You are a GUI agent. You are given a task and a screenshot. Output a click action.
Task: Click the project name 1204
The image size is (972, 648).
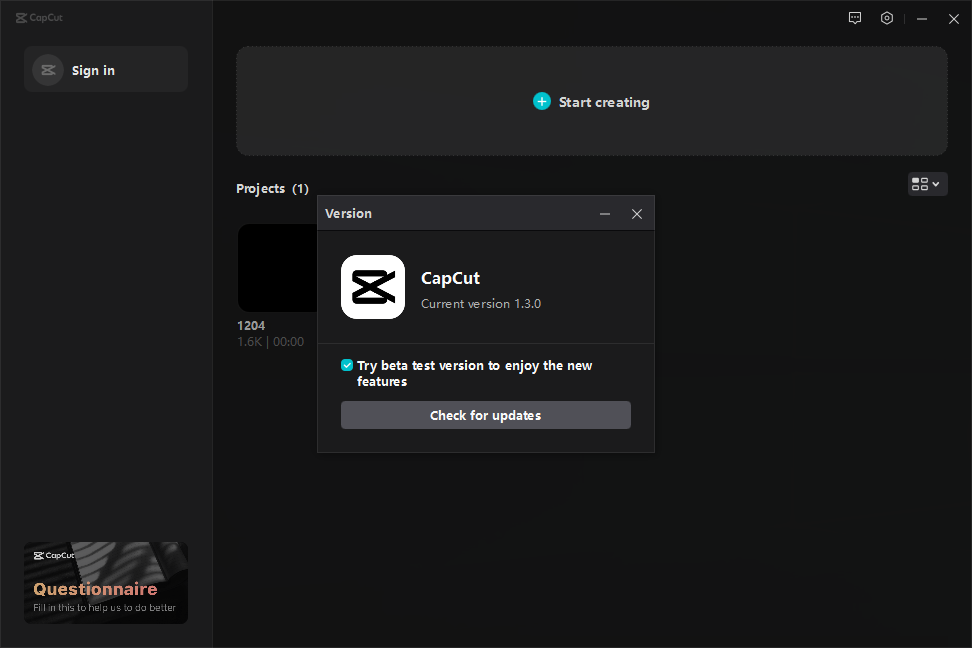click(251, 326)
